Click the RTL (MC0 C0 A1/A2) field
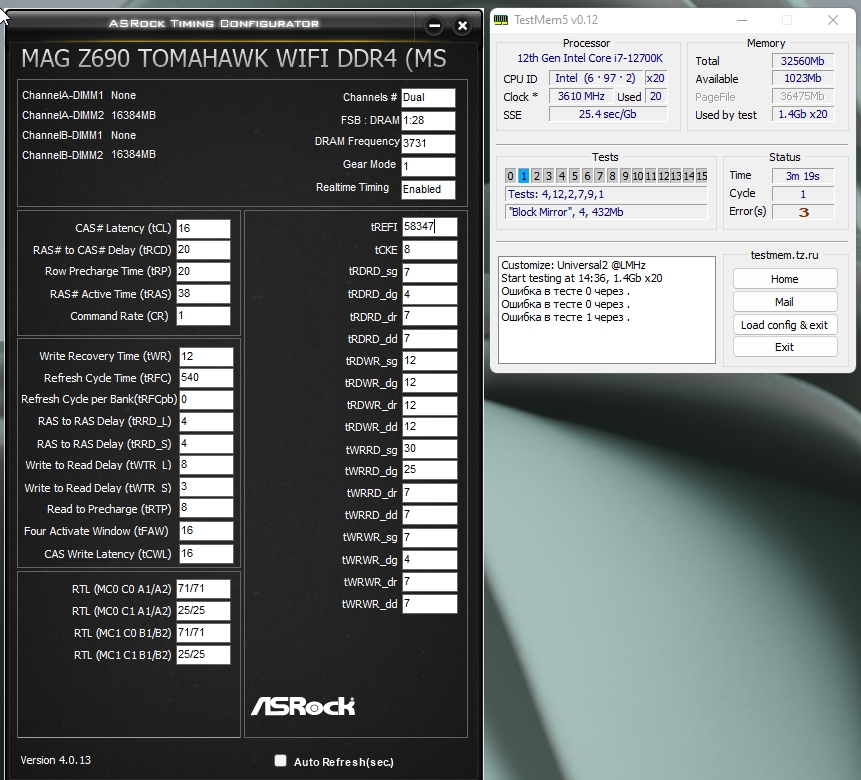This screenshot has height=780, width=861. click(x=203, y=589)
